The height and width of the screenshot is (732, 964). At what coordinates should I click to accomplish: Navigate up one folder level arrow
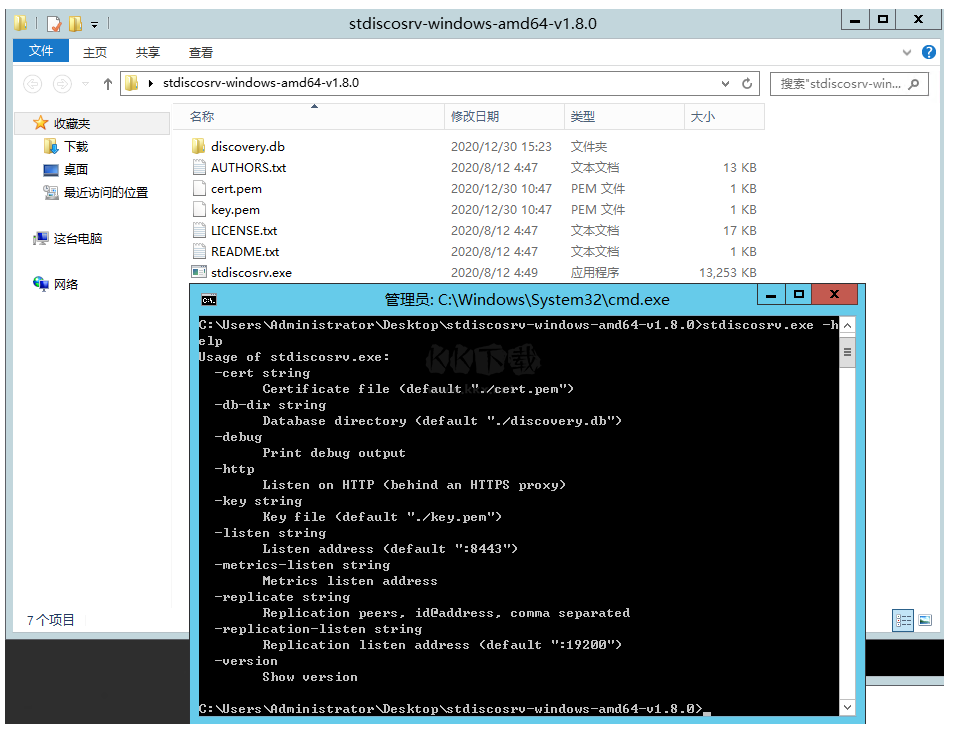tap(108, 84)
